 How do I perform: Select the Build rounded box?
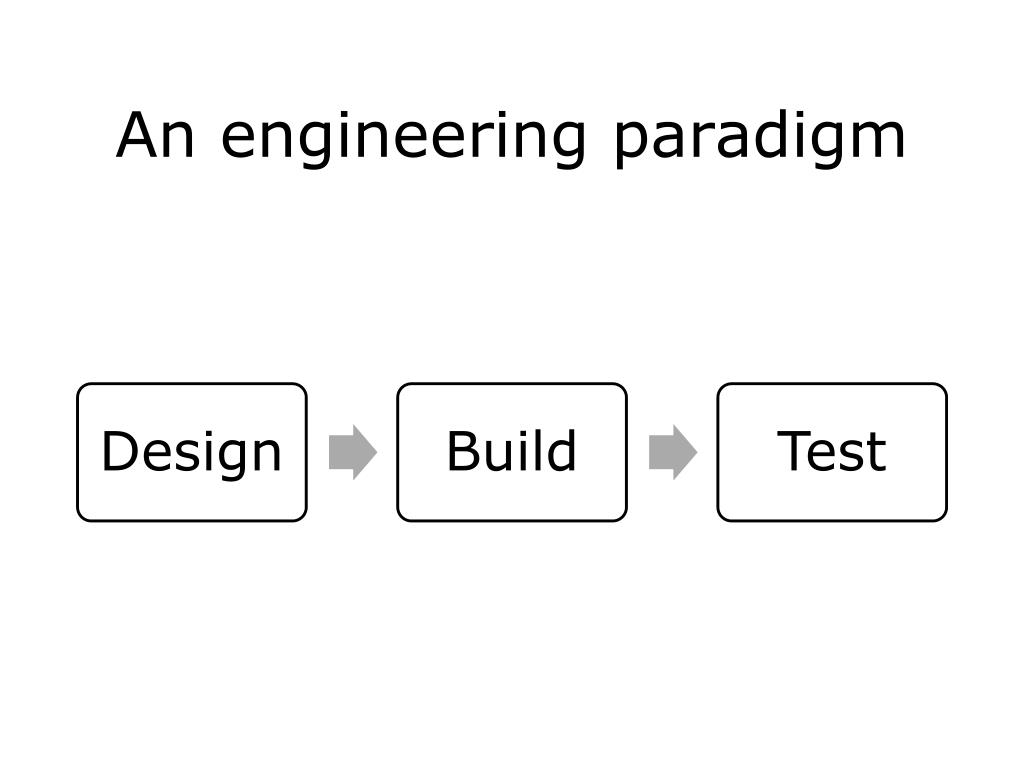point(512,452)
